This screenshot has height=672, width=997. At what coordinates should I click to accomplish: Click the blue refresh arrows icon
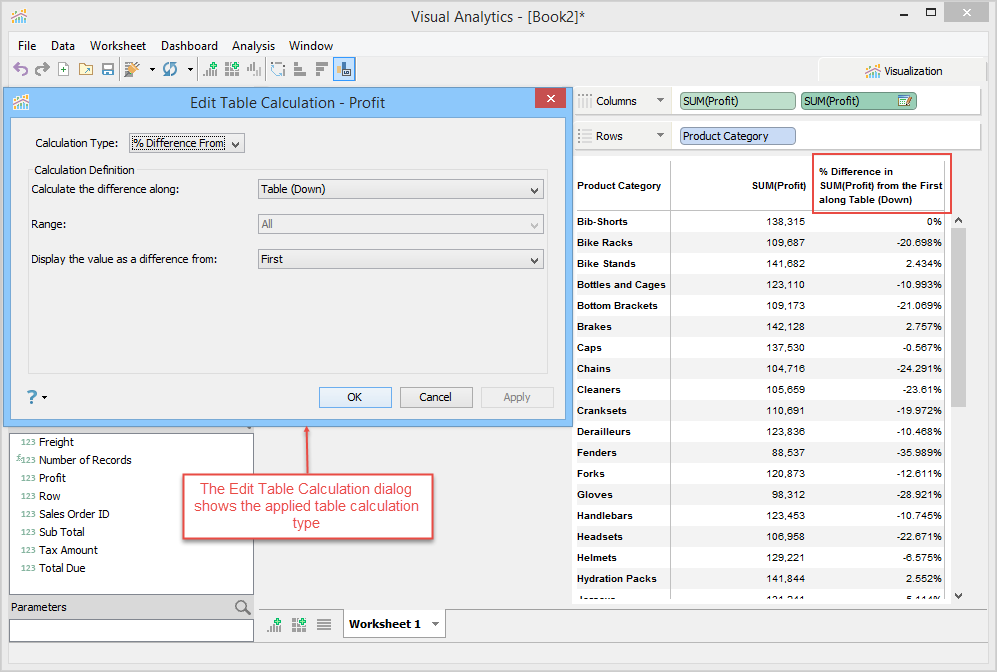[x=170, y=69]
